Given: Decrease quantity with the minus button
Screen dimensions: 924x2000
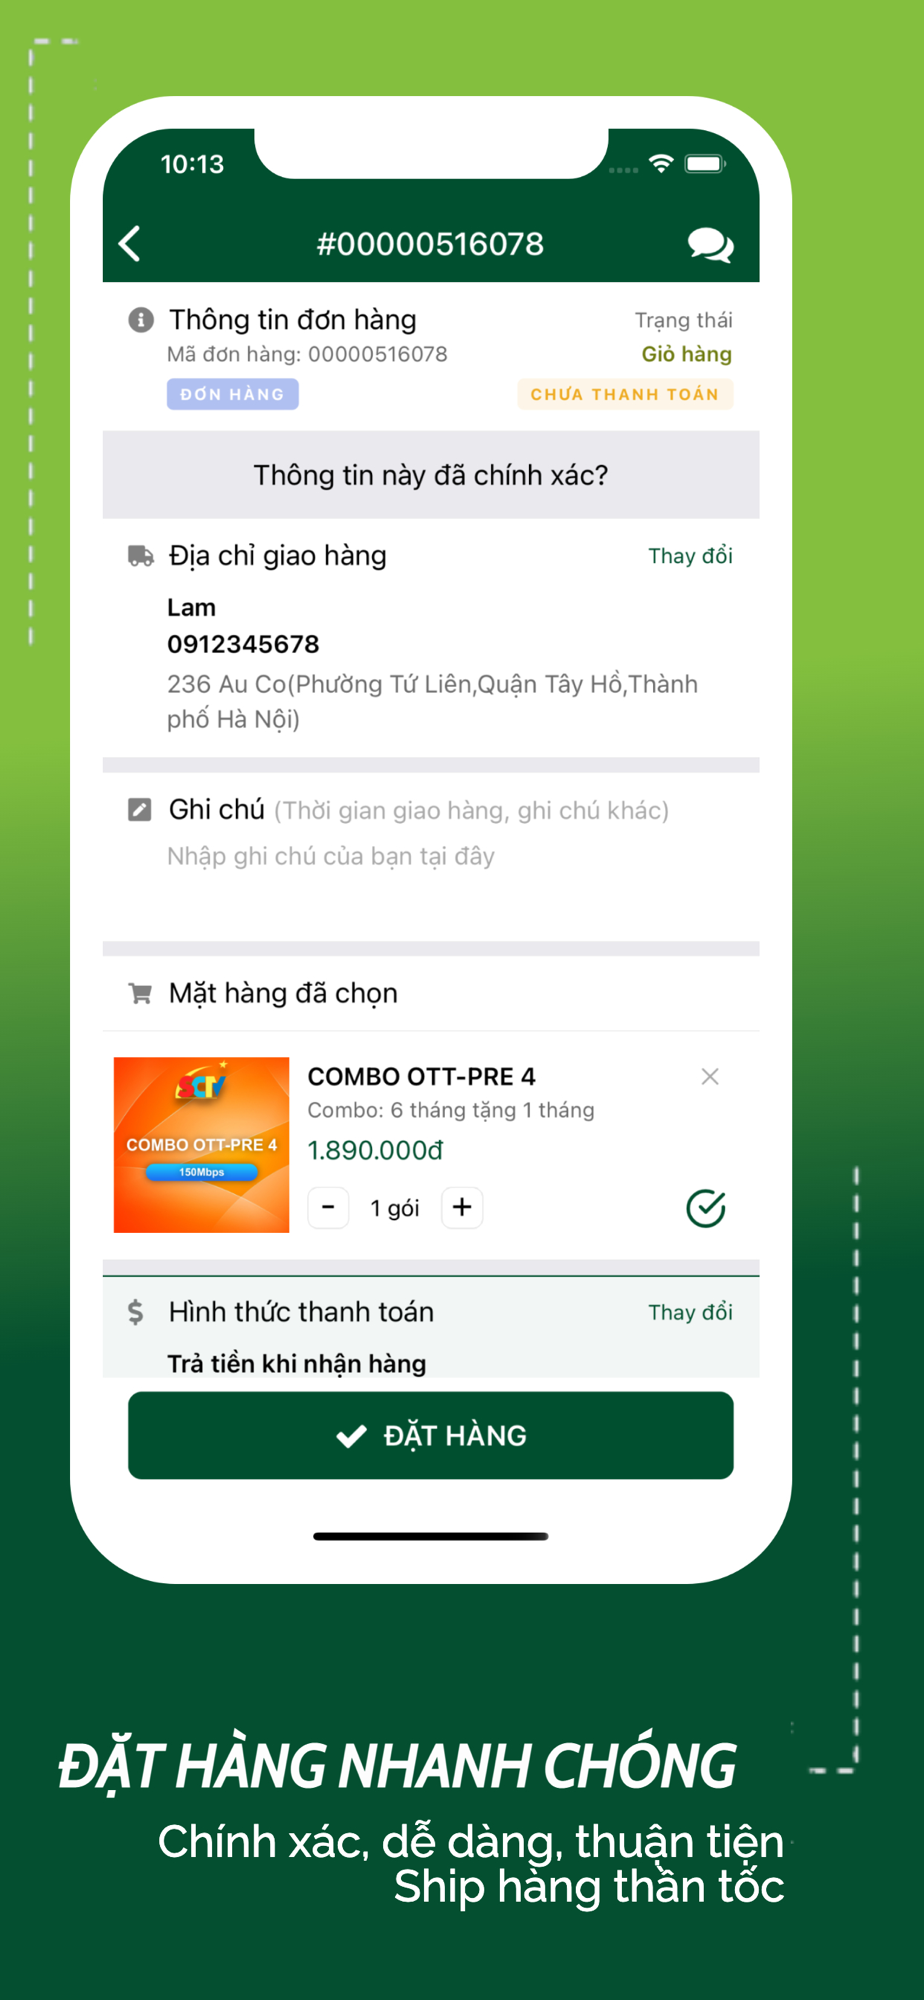Looking at the screenshot, I should click(x=328, y=1208).
